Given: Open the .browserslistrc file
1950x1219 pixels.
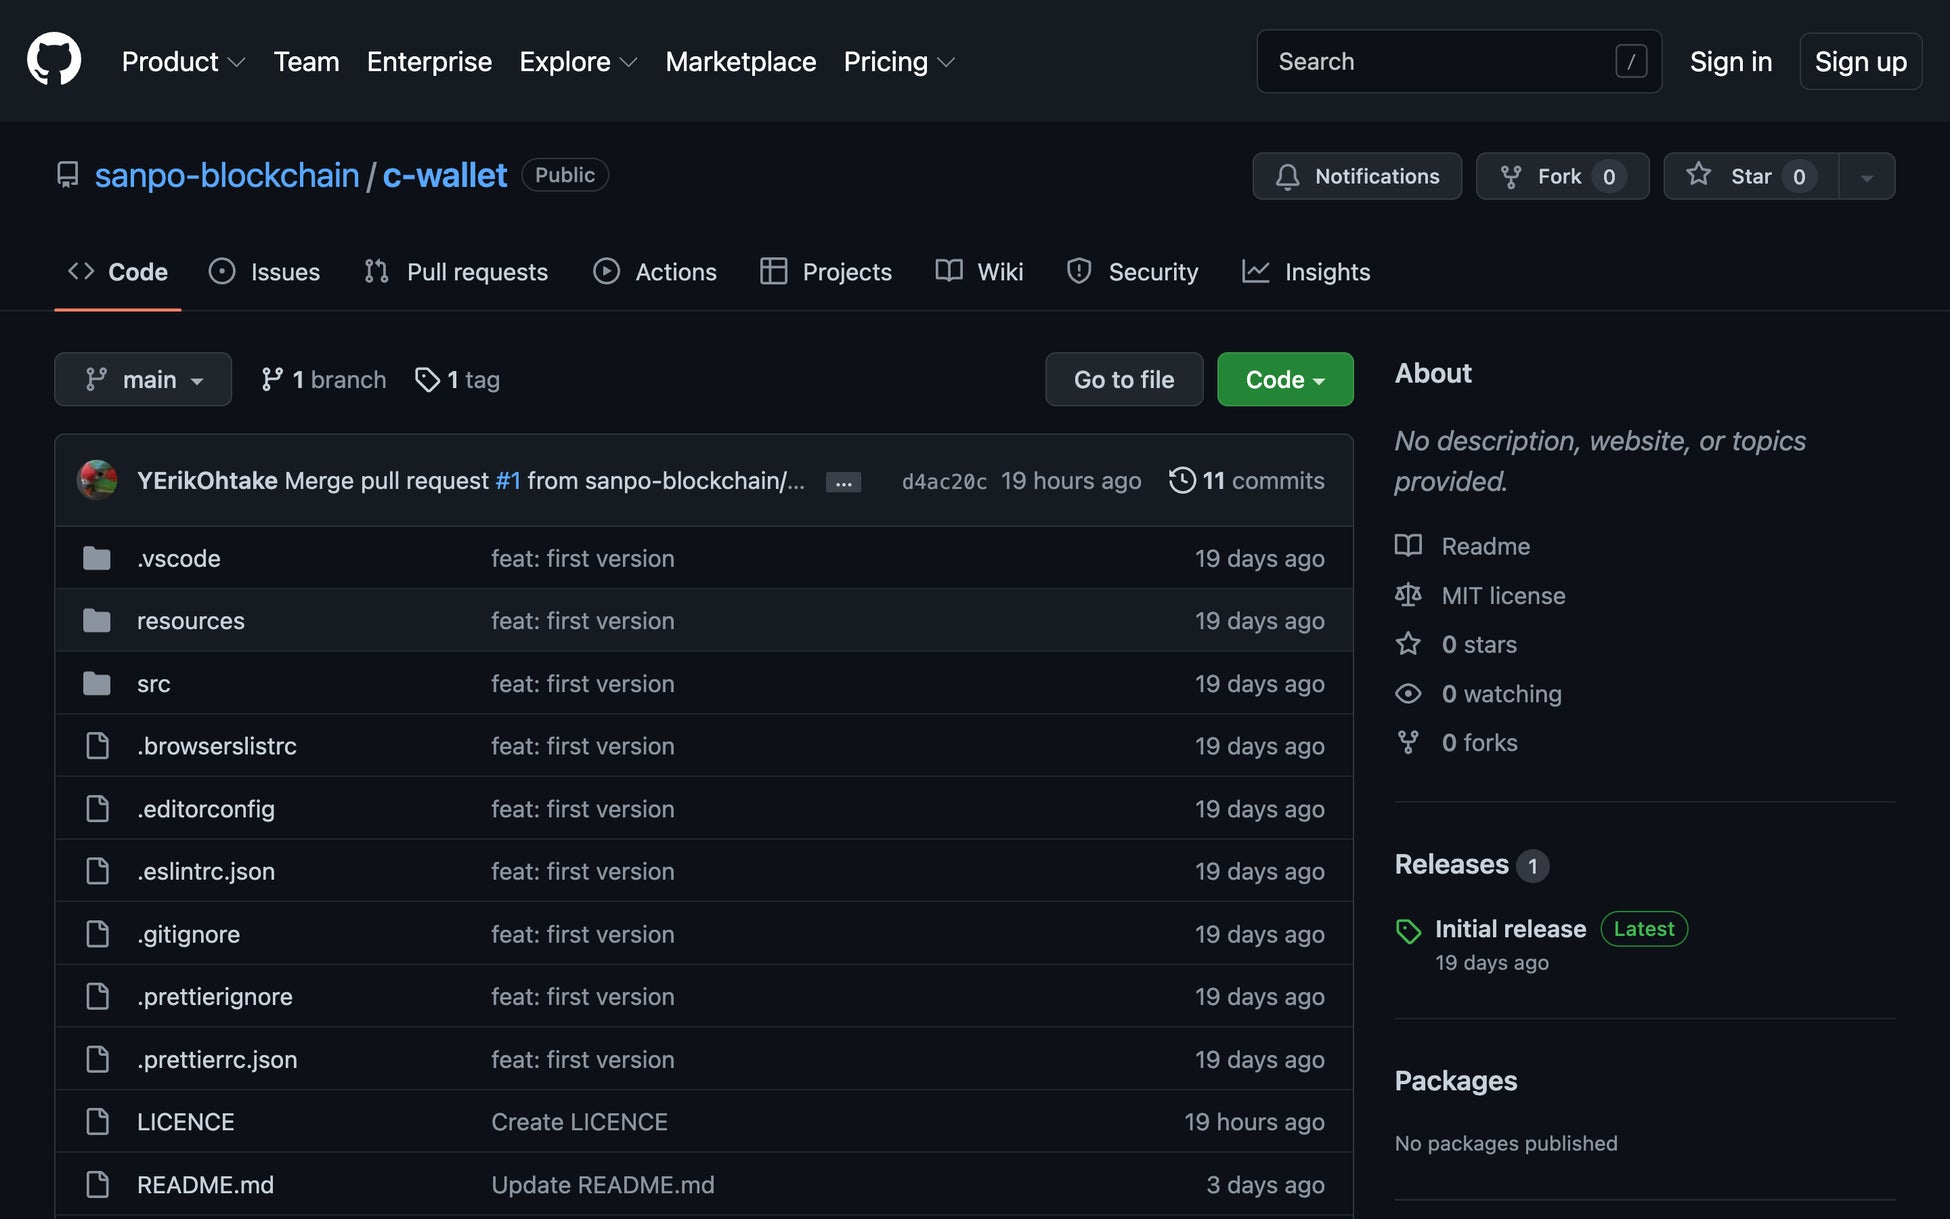Looking at the screenshot, I should [x=217, y=746].
